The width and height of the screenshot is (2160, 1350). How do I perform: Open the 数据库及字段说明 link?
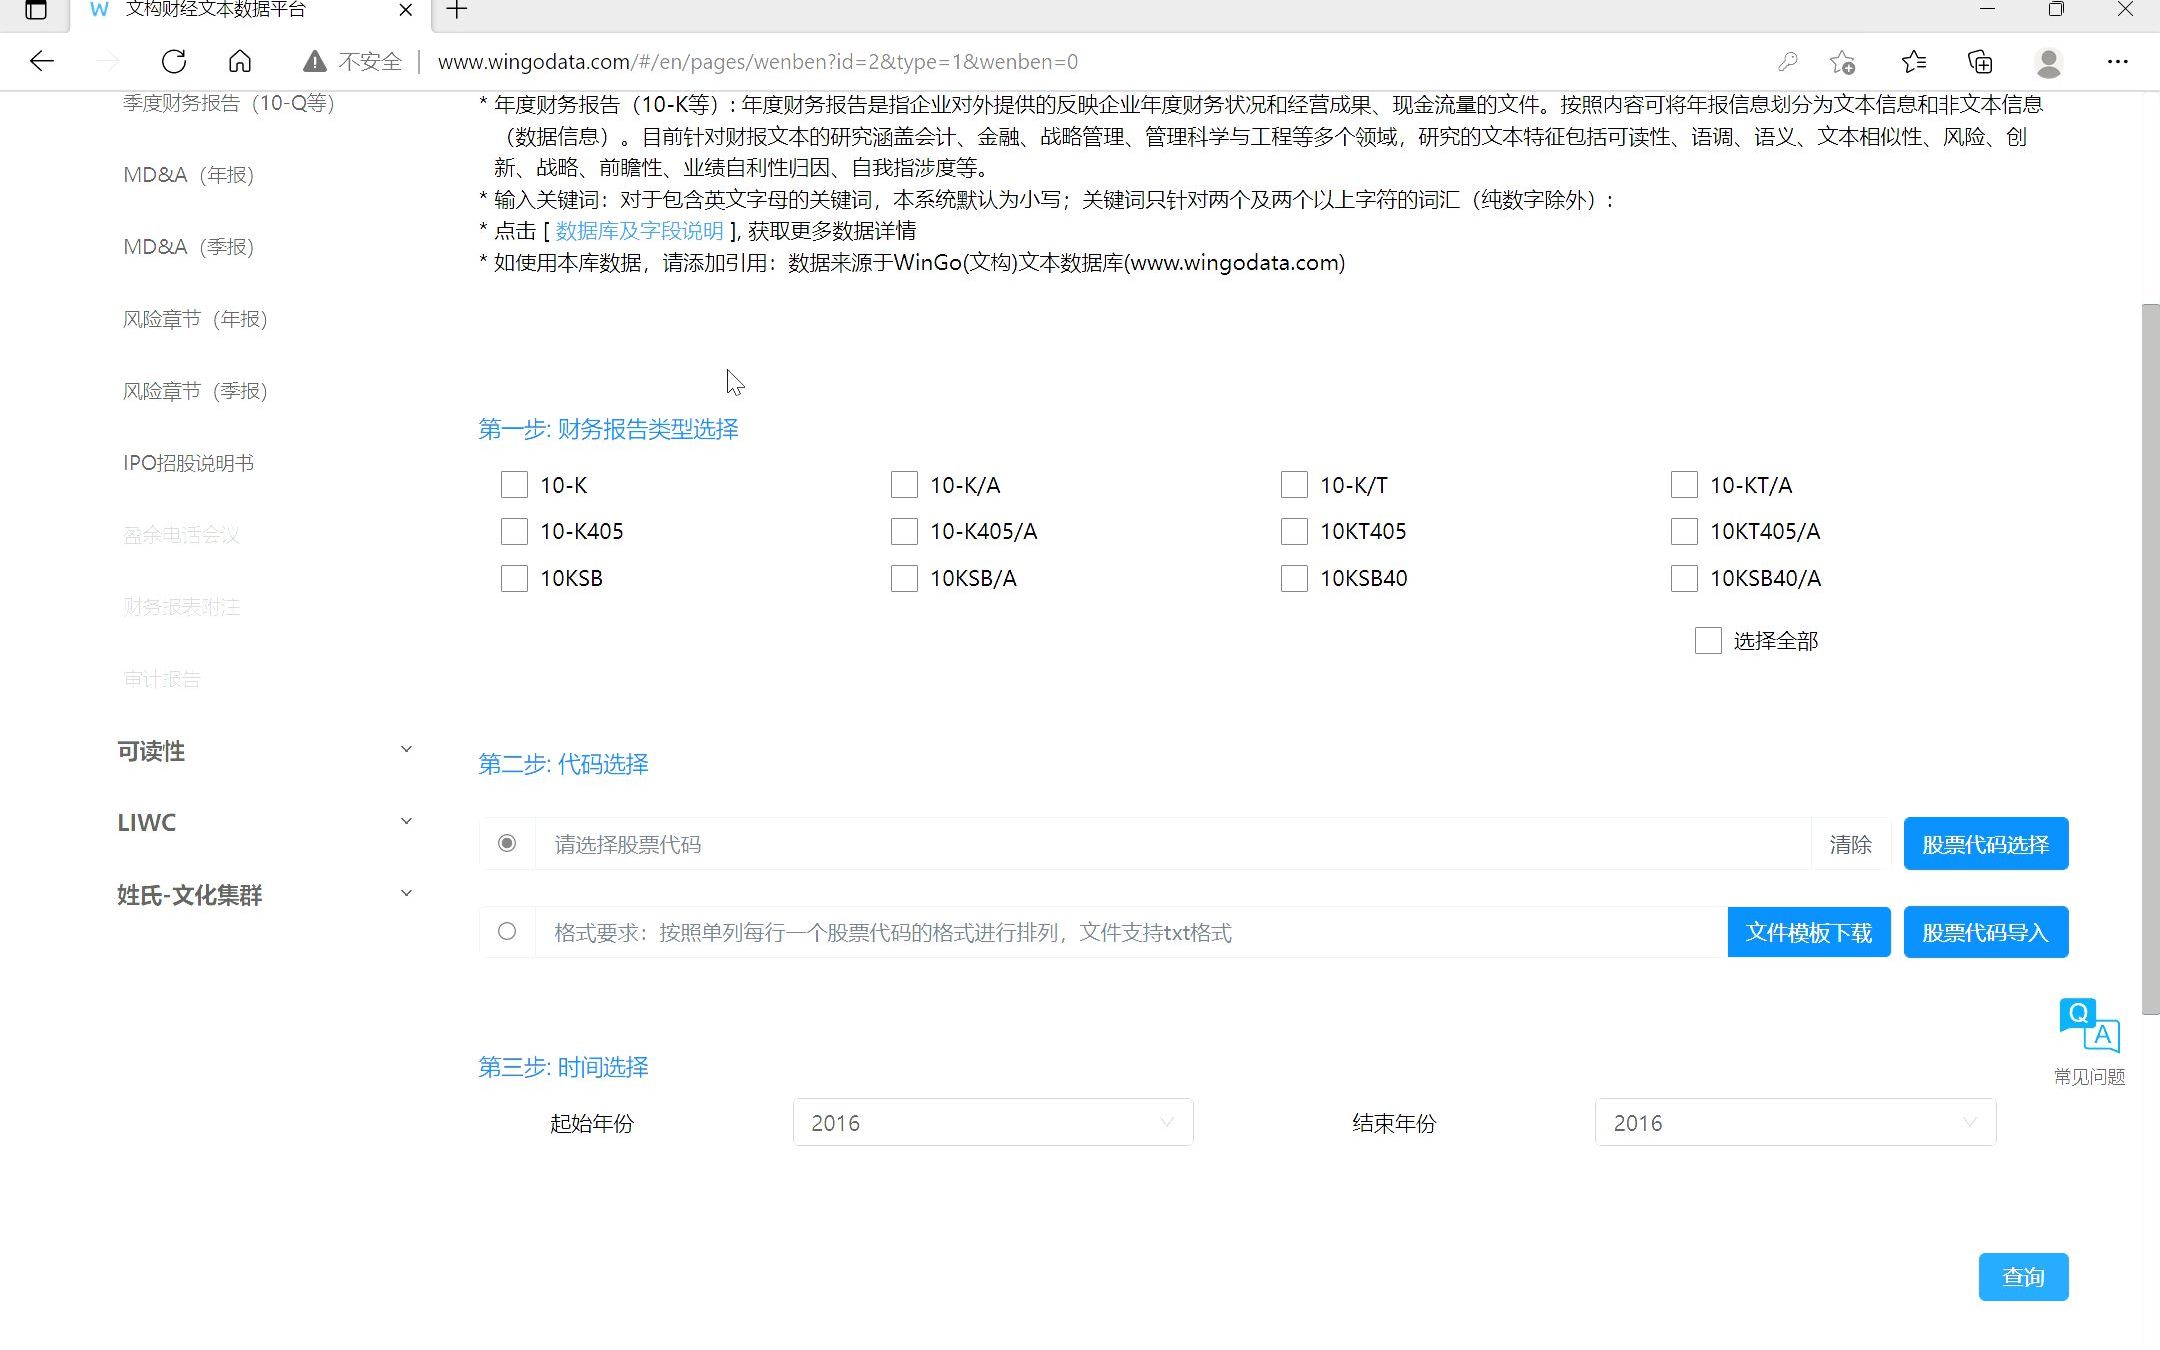(x=639, y=231)
